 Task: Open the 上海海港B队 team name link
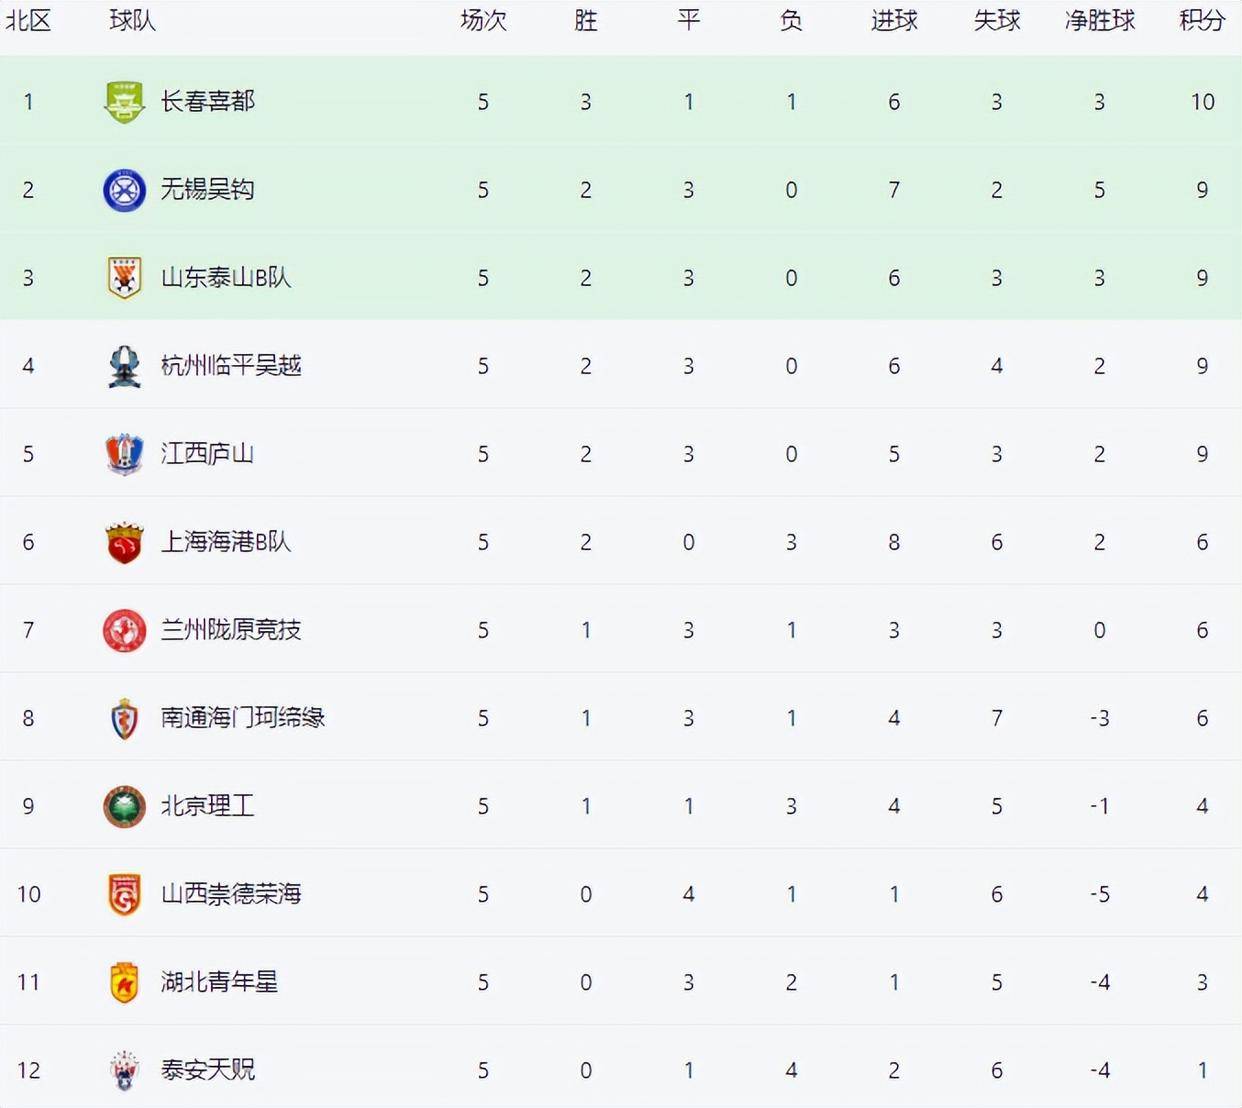tap(226, 541)
